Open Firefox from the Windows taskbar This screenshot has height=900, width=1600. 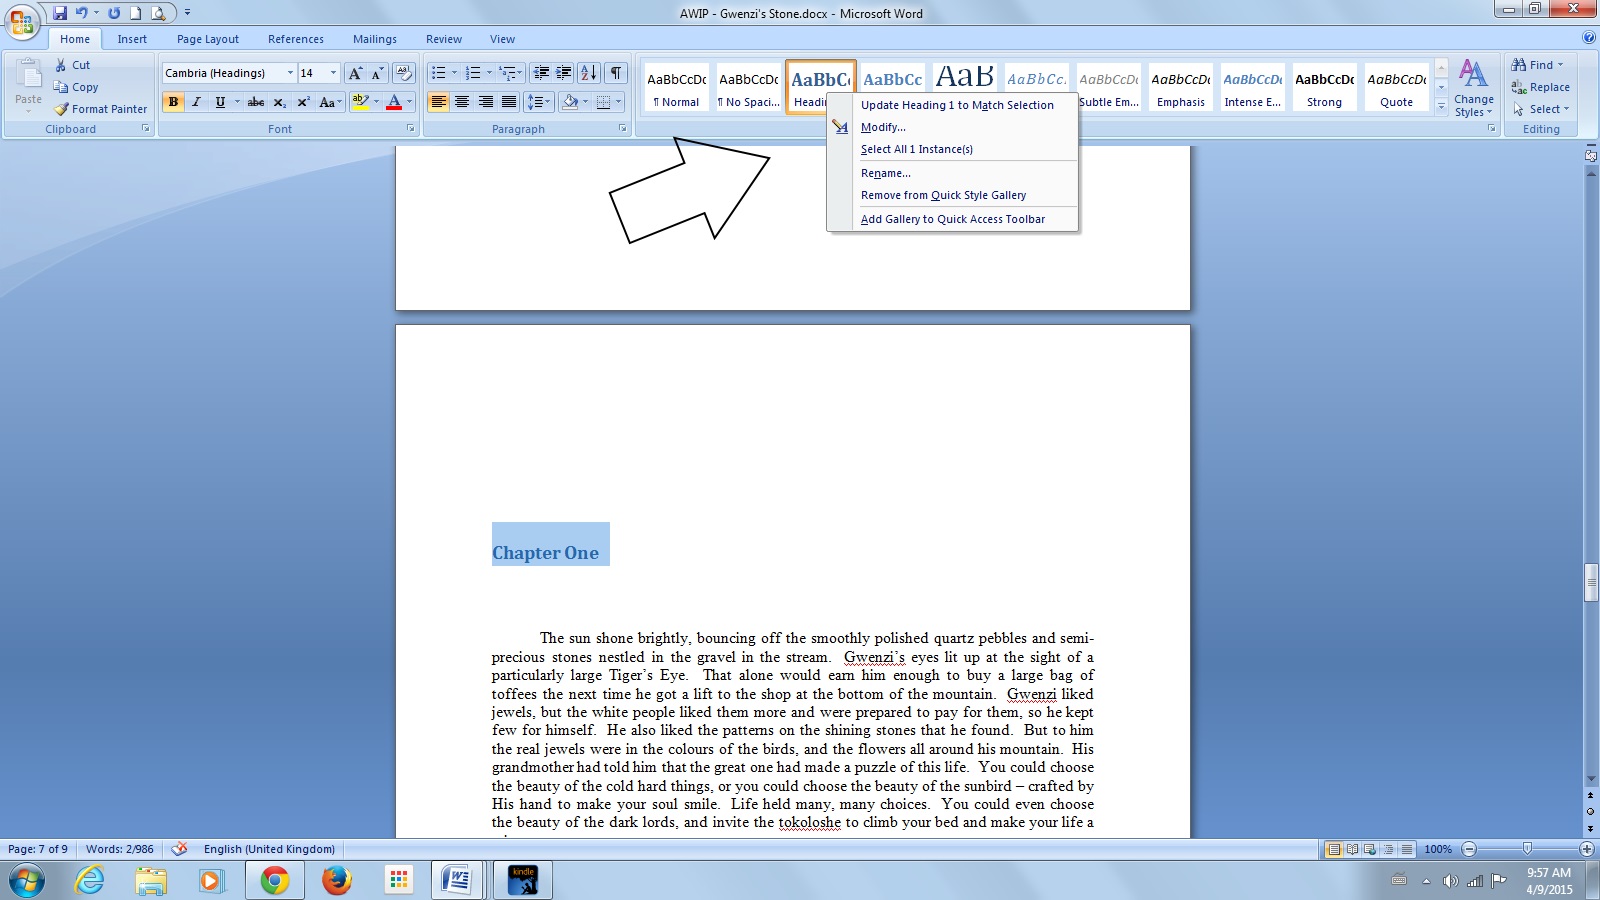tap(336, 880)
